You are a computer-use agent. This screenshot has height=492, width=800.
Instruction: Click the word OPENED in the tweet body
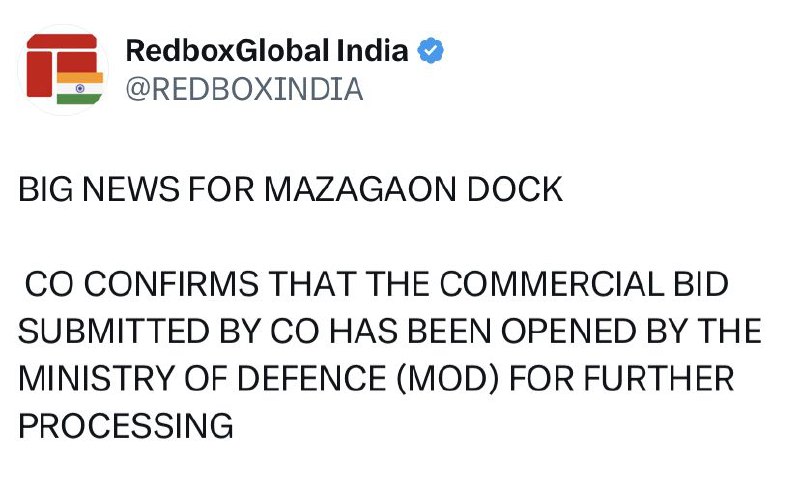pos(568,331)
